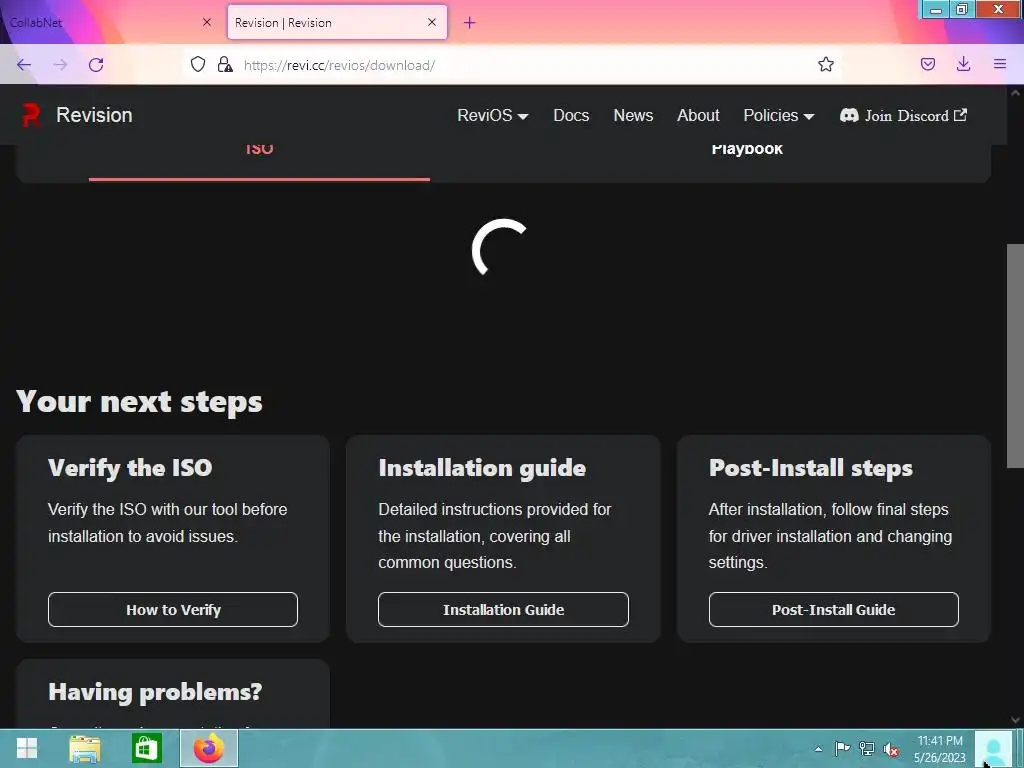The width and height of the screenshot is (1024, 768).
Task: Show hidden system tray icons arrow
Action: pyautogui.click(x=818, y=749)
